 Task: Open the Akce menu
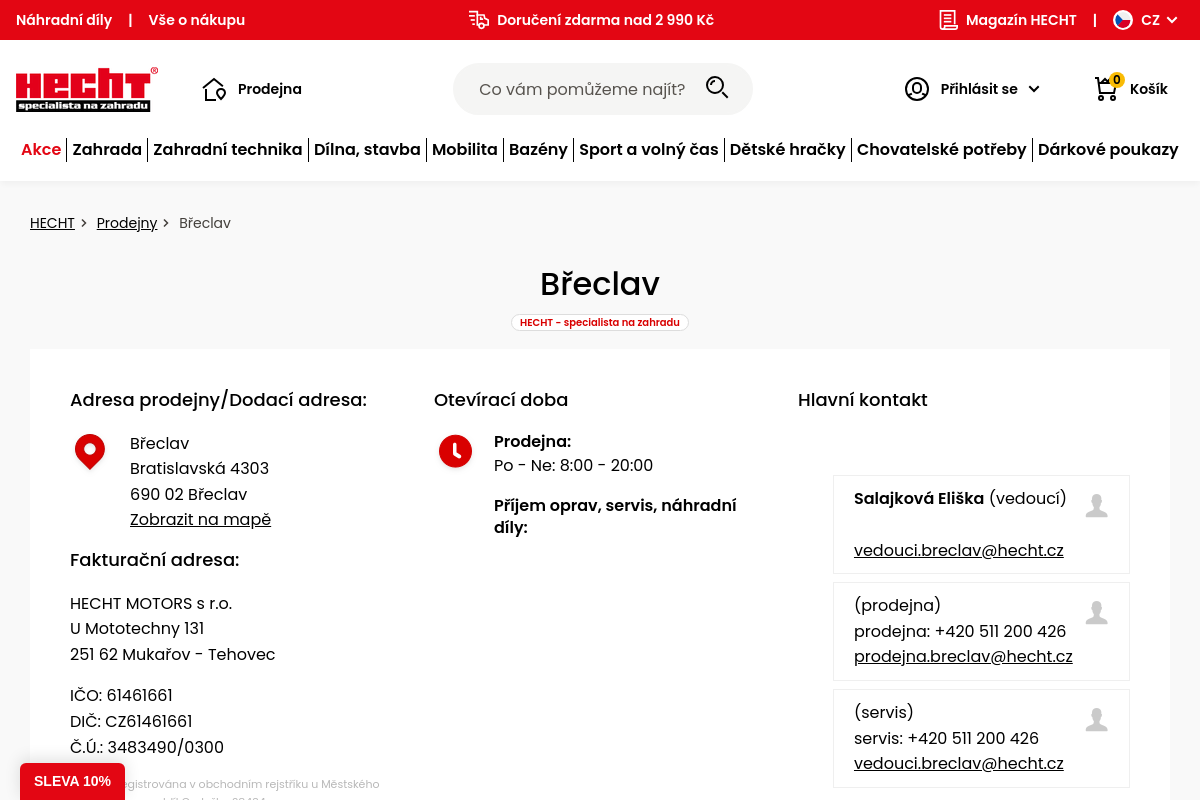click(x=41, y=150)
